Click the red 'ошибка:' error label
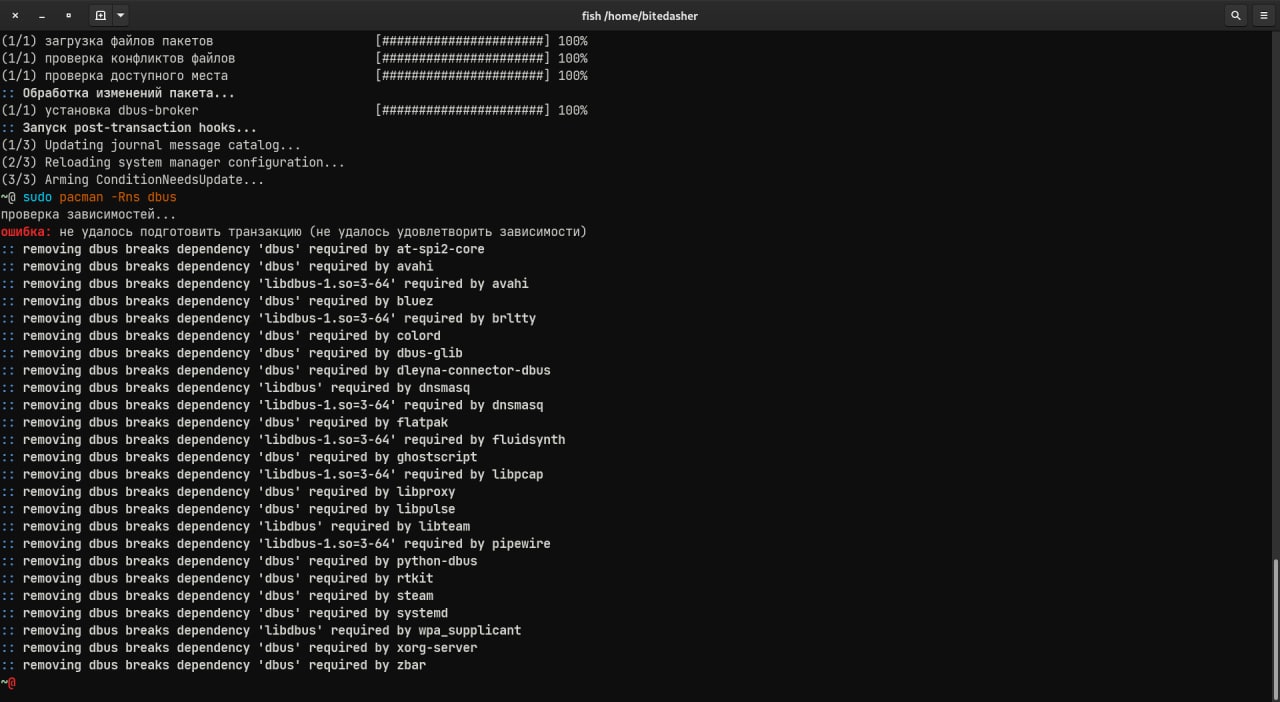This screenshot has height=702, width=1280. click(26, 232)
